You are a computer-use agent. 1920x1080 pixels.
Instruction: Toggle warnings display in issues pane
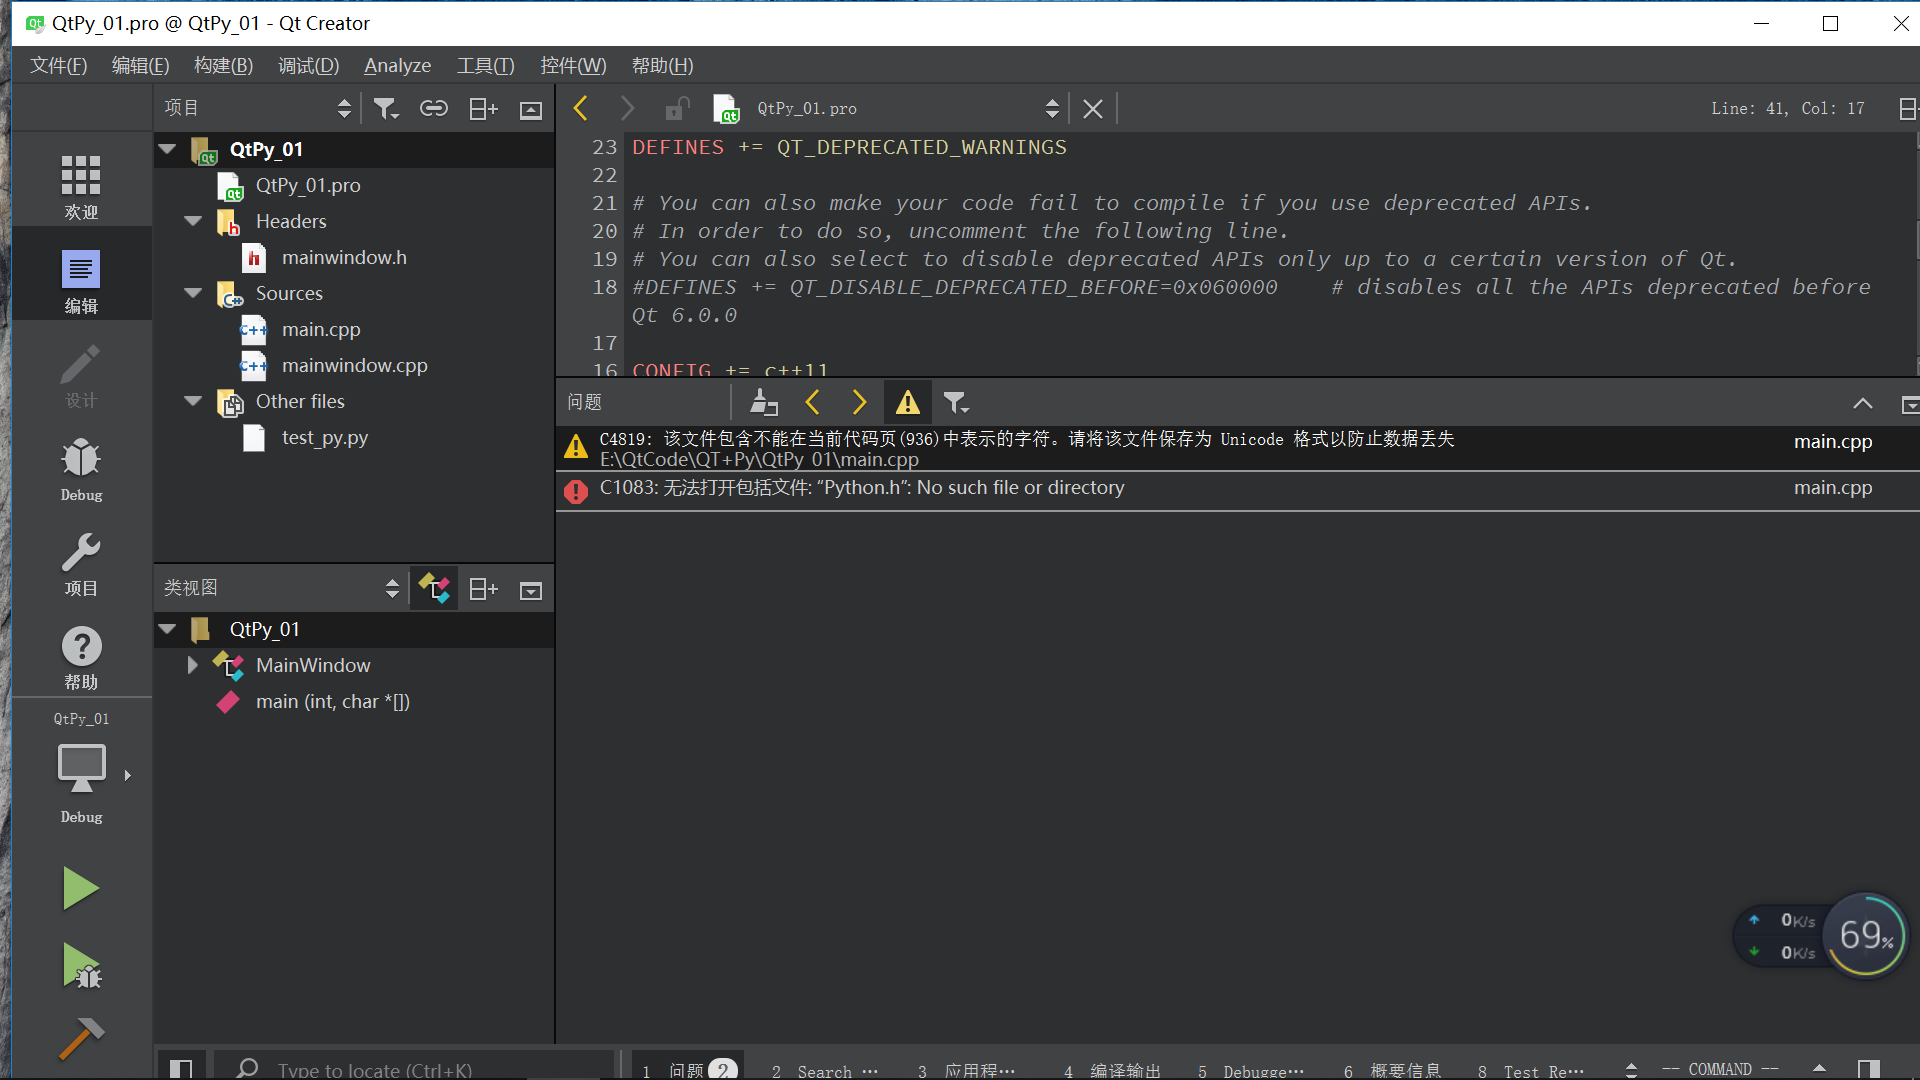point(907,402)
